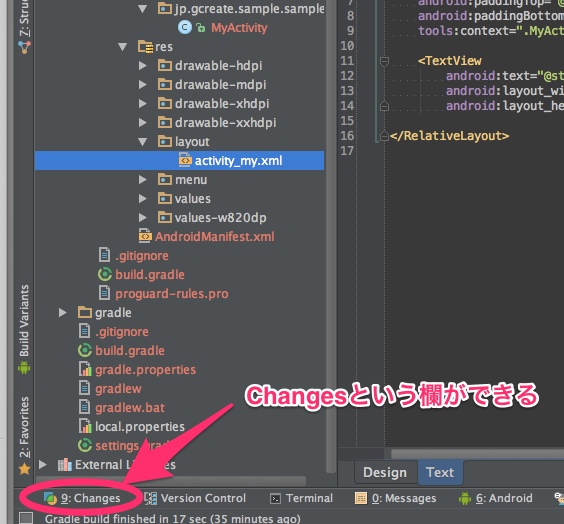Click the activity_my.xml file icon

point(185,160)
